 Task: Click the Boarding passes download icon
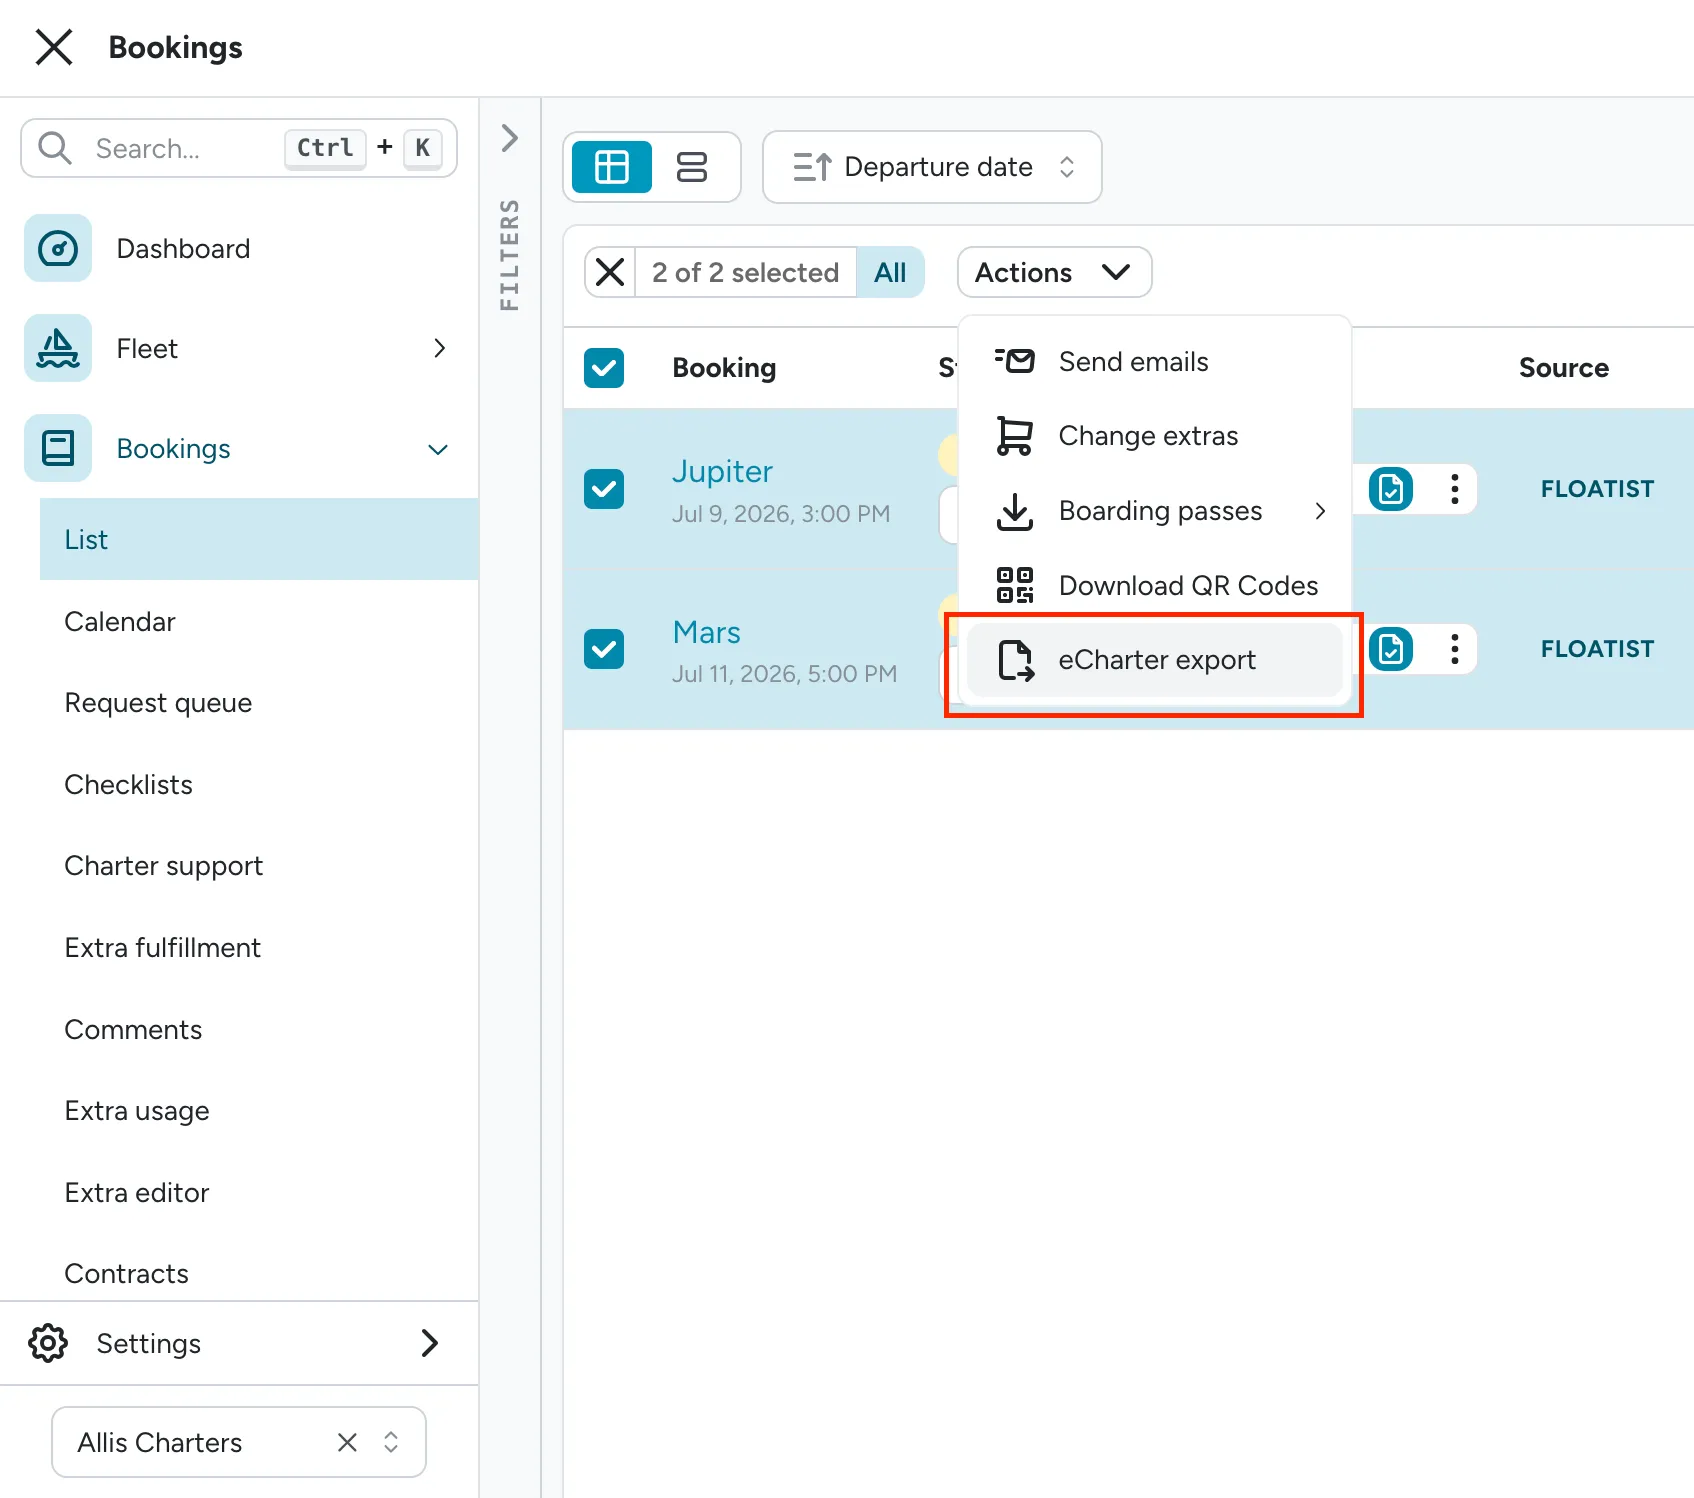pyautogui.click(x=1015, y=511)
